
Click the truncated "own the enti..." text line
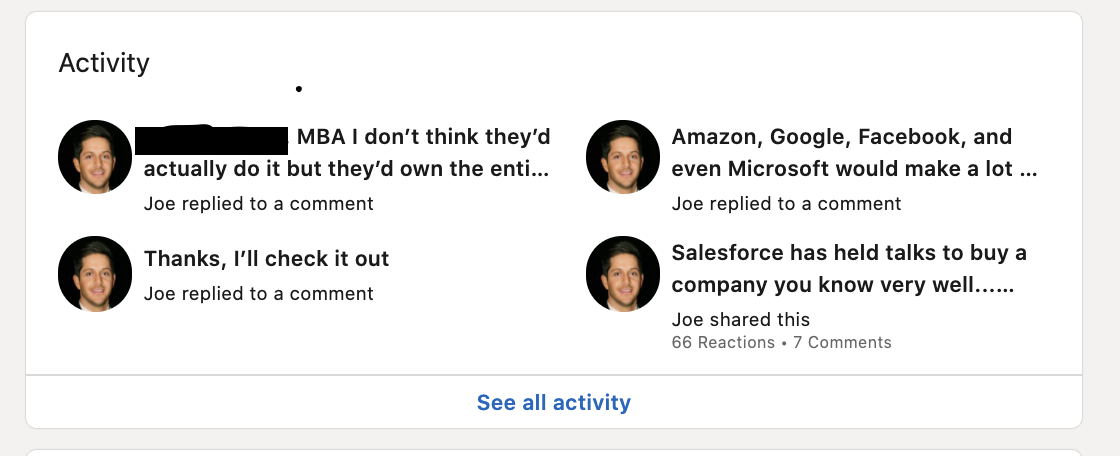(x=346, y=169)
